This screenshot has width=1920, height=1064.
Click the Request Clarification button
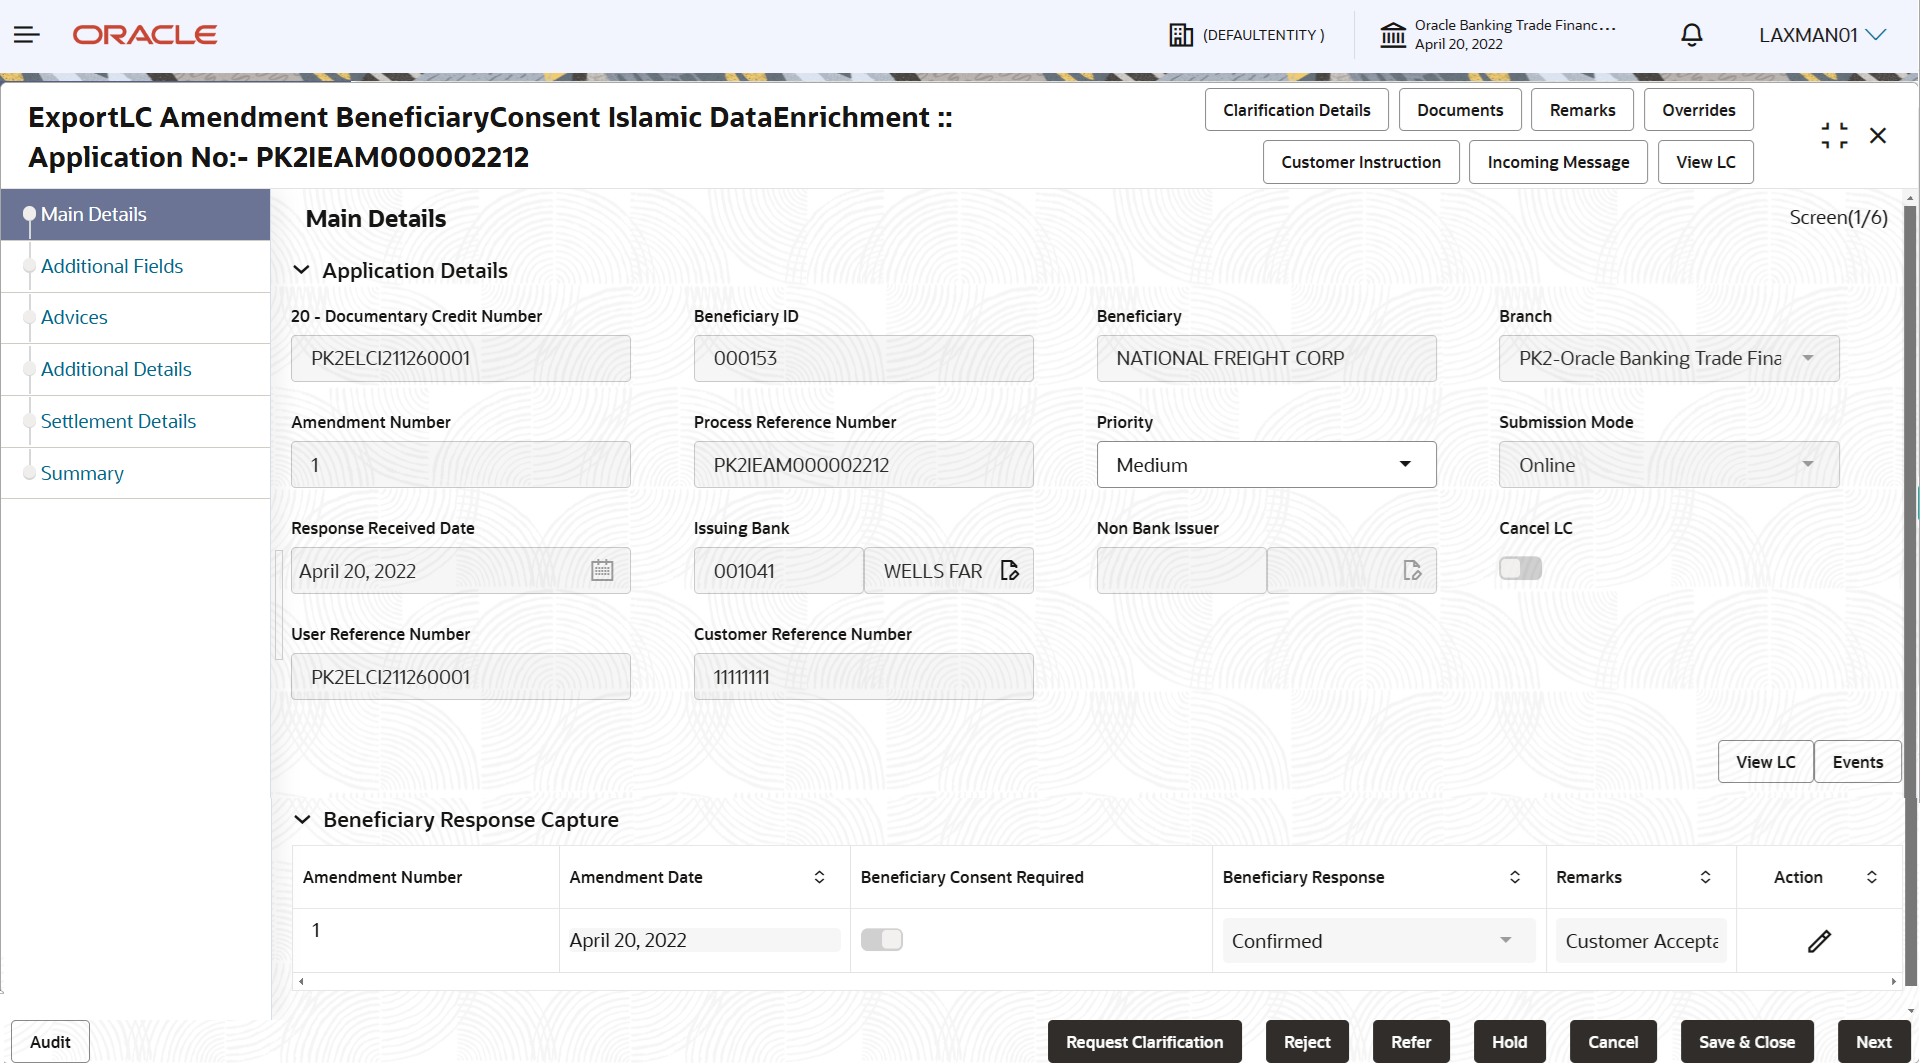pos(1144,1041)
